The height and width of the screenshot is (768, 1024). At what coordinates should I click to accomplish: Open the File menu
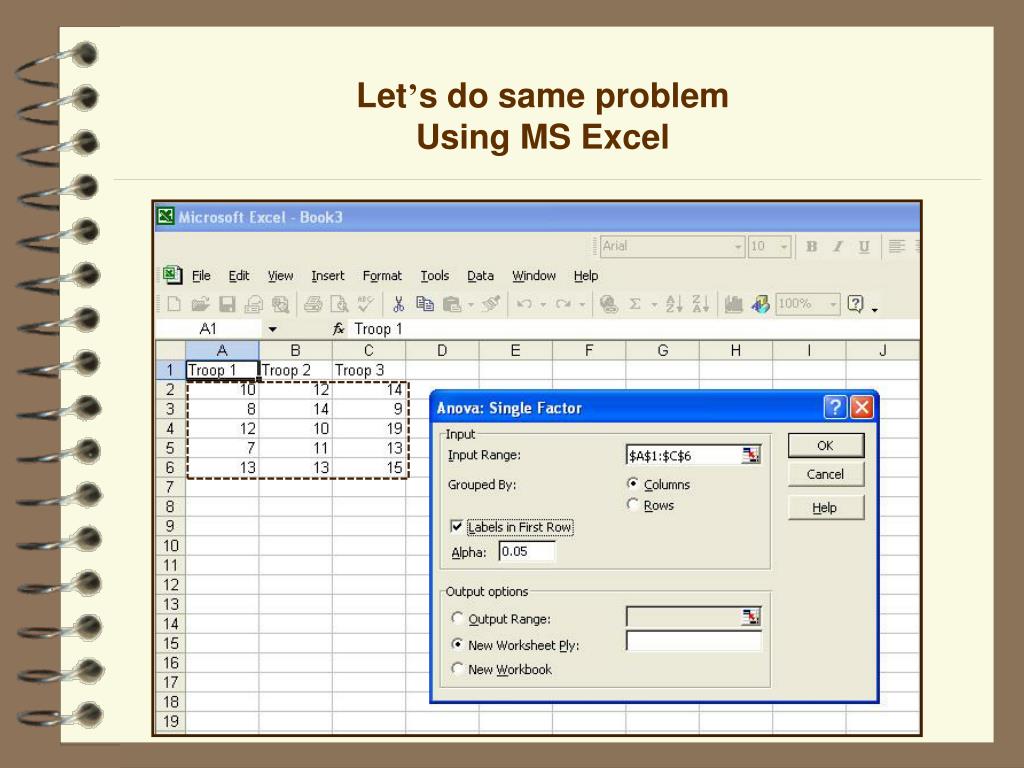[201, 276]
